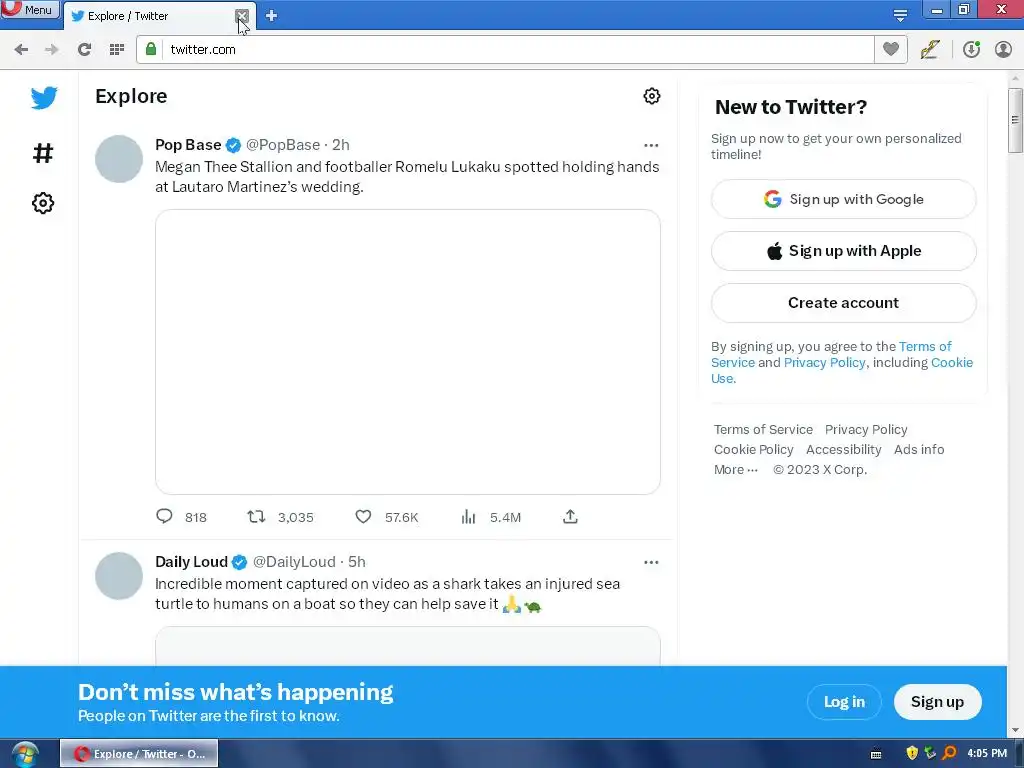Click the browser forward arrow
The width and height of the screenshot is (1024, 768).
pyautogui.click(x=52, y=50)
